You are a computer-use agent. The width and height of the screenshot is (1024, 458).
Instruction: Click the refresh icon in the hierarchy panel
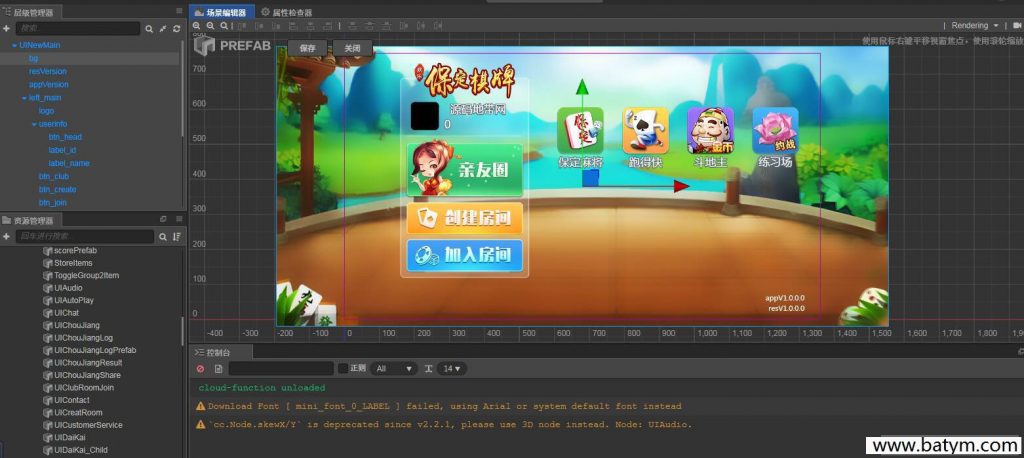pyautogui.click(x=176, y=29)
